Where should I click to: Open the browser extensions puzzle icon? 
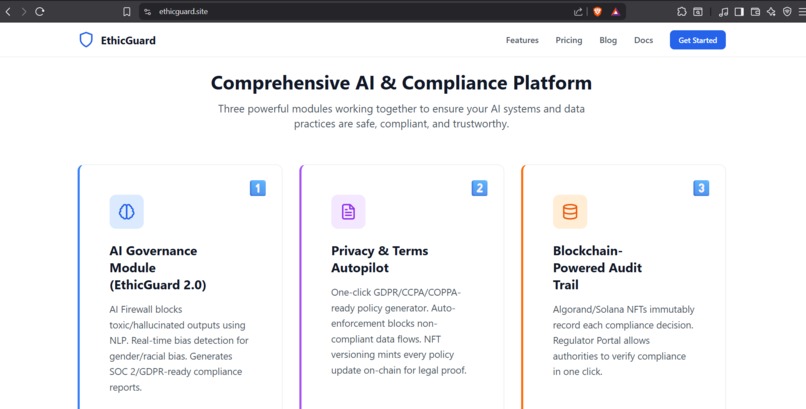pos(682,11)
